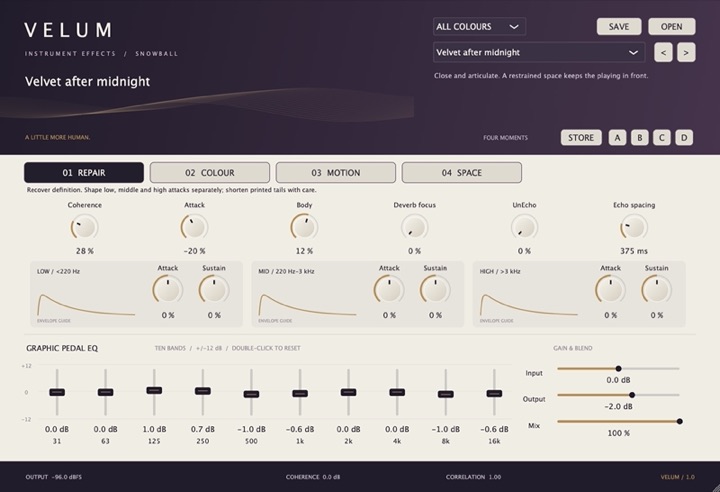
Task: Click the 1.0 dB value under 125 band
Action: click(154, 429)
